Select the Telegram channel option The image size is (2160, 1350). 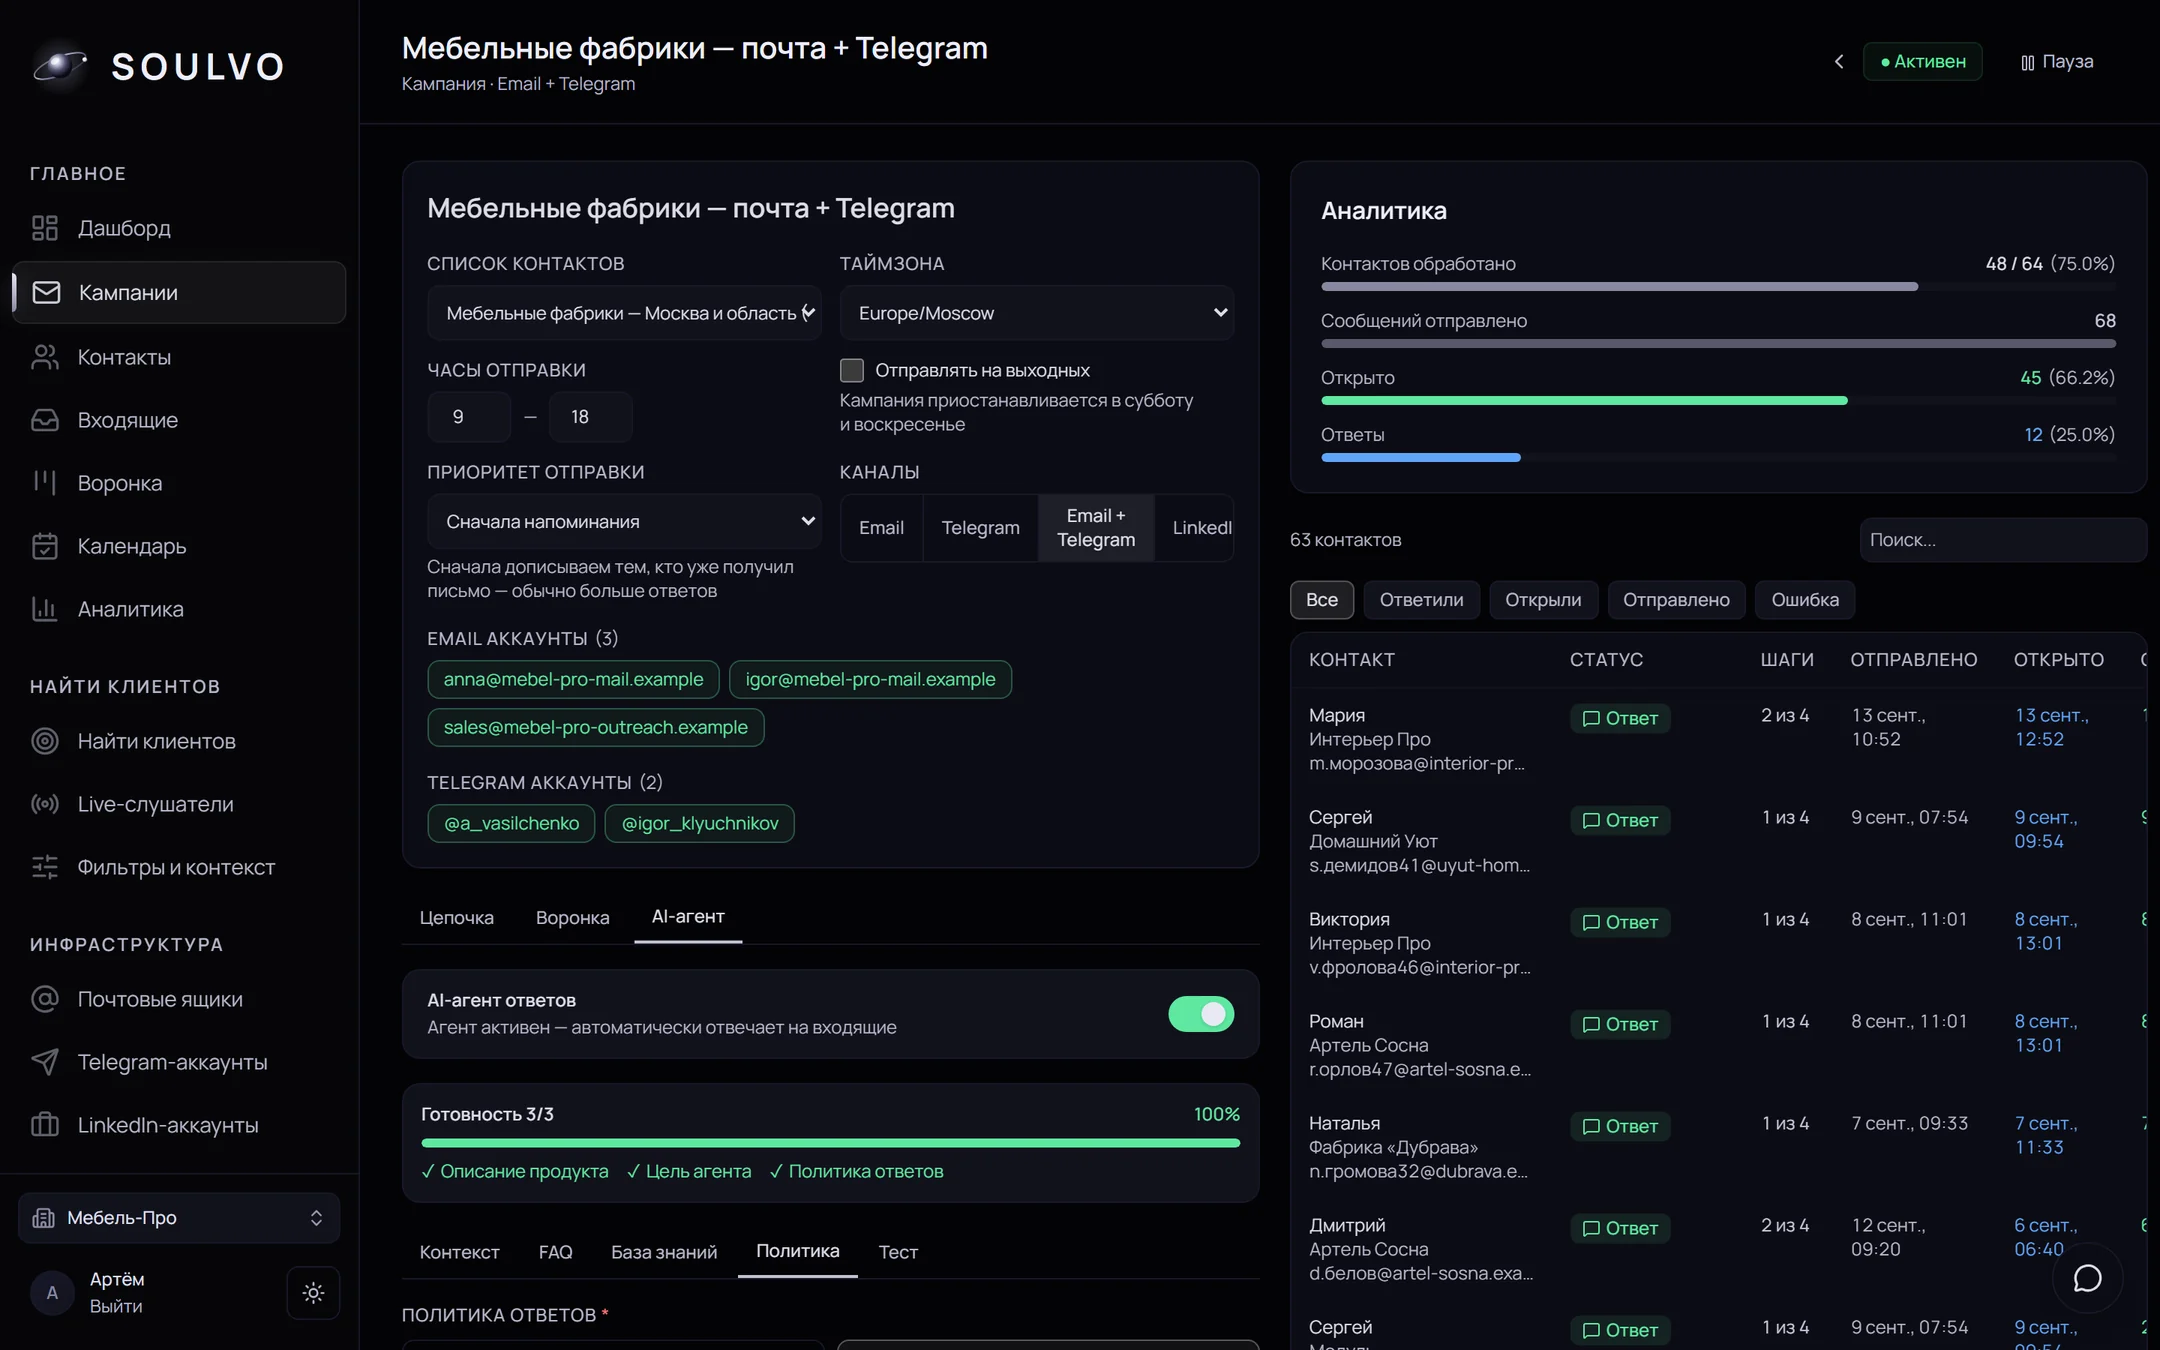click(x=981, y=528)
